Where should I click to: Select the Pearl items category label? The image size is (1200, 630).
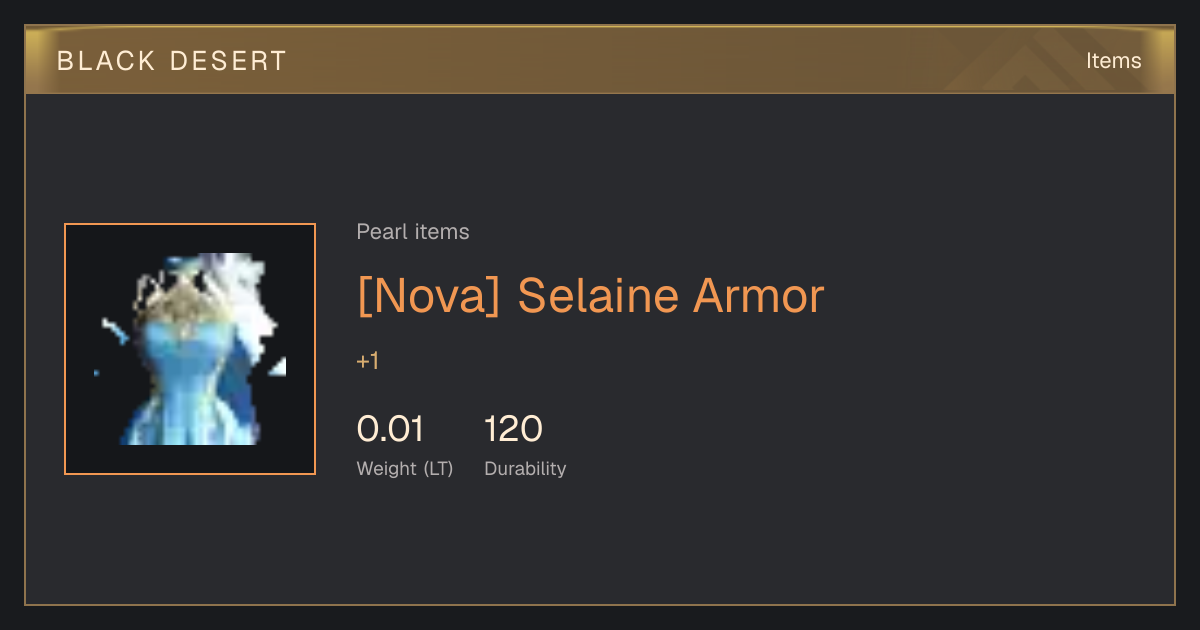(x=413, y=232)
